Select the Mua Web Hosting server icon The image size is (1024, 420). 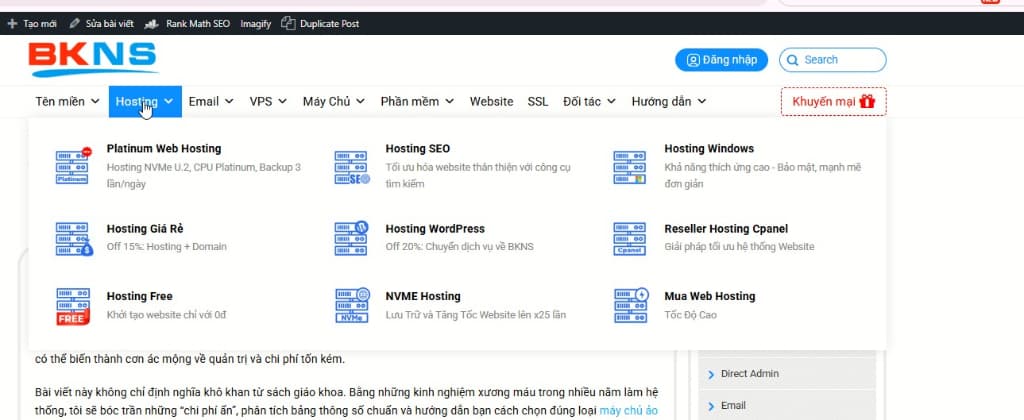point(632,306)
